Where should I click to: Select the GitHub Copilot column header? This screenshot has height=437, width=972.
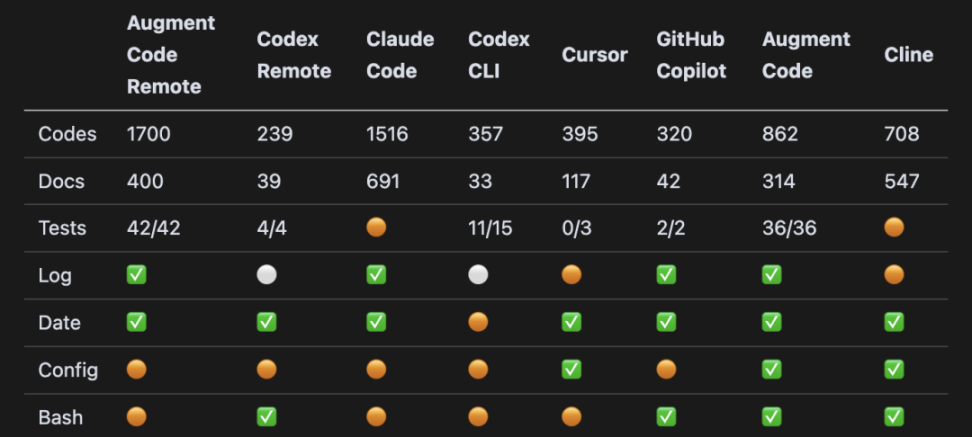(x=691, y=55)
